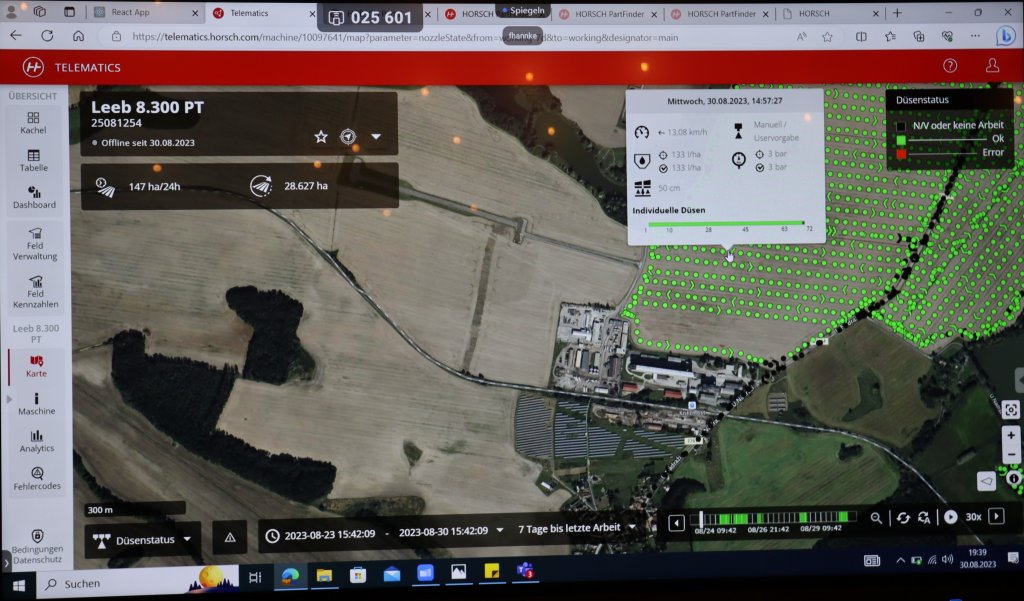Go back in the browser

point(16,35)
